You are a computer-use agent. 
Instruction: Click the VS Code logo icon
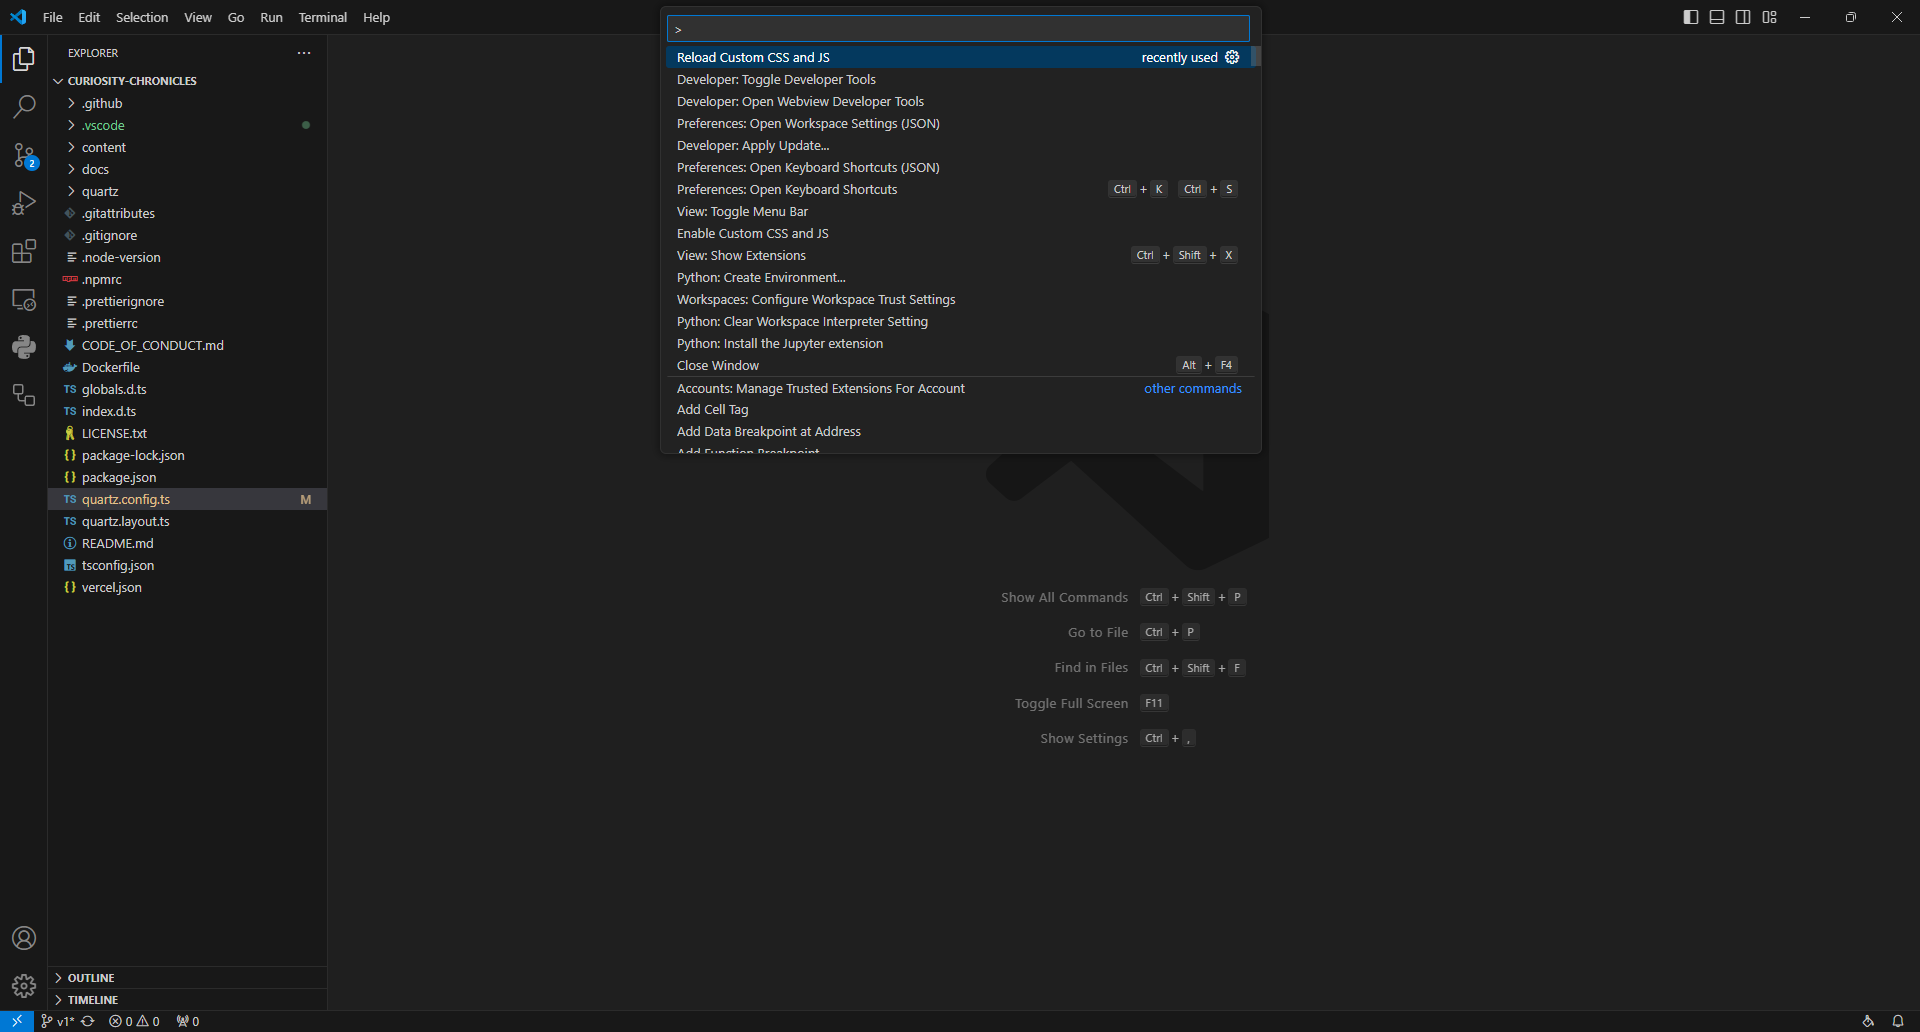click(x=18, y=17)
